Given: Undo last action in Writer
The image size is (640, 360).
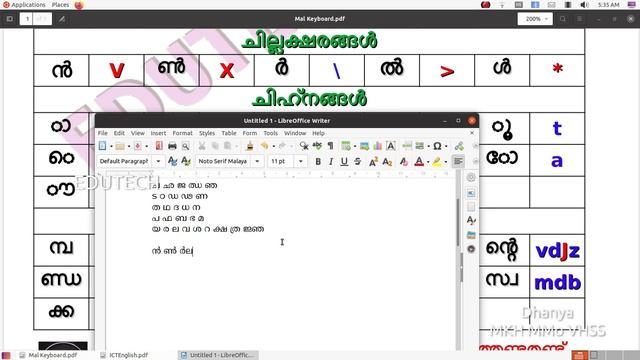Looking at the screenshot, I should coord(264,146).
